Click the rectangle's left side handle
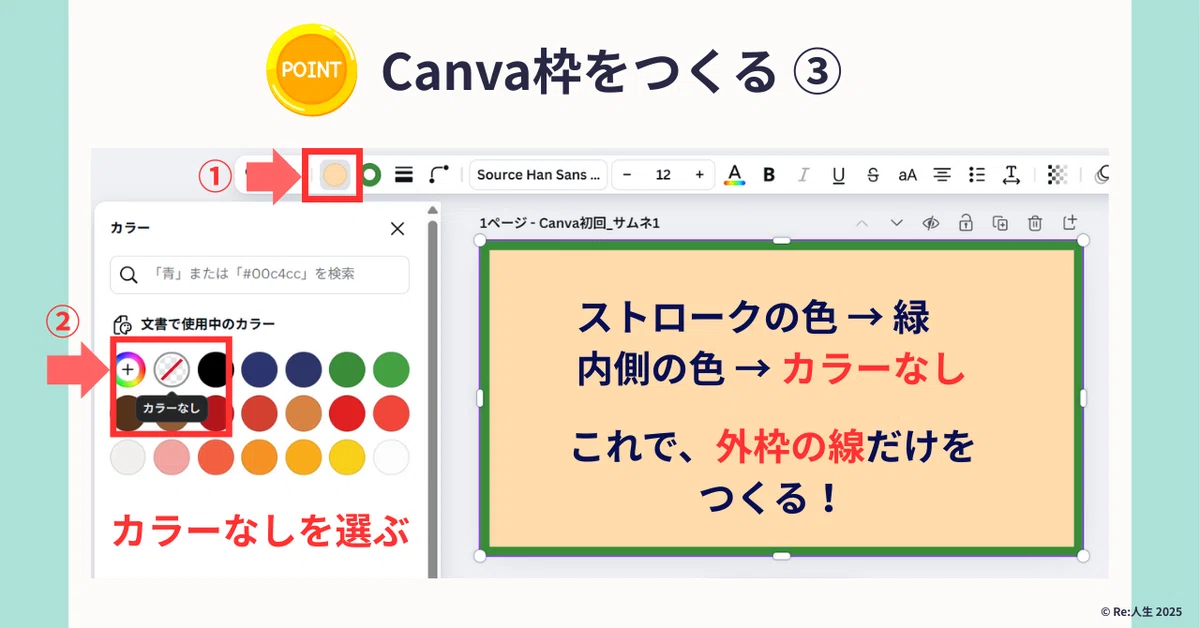This screenshot has height=628, width=1200. (480, 398)
